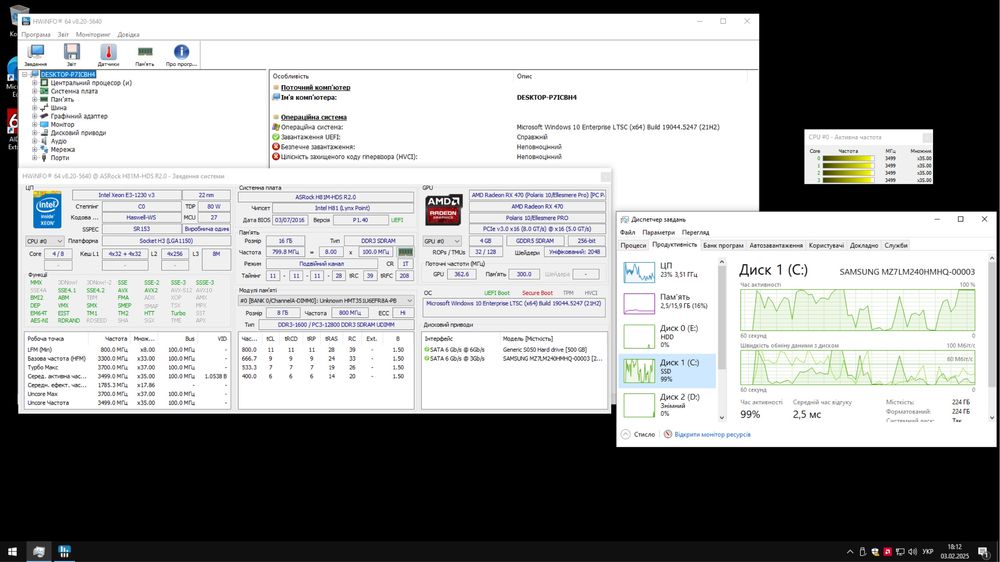
Task: Expand the Дискові приводи tree node
Action: tap(34, 133)
